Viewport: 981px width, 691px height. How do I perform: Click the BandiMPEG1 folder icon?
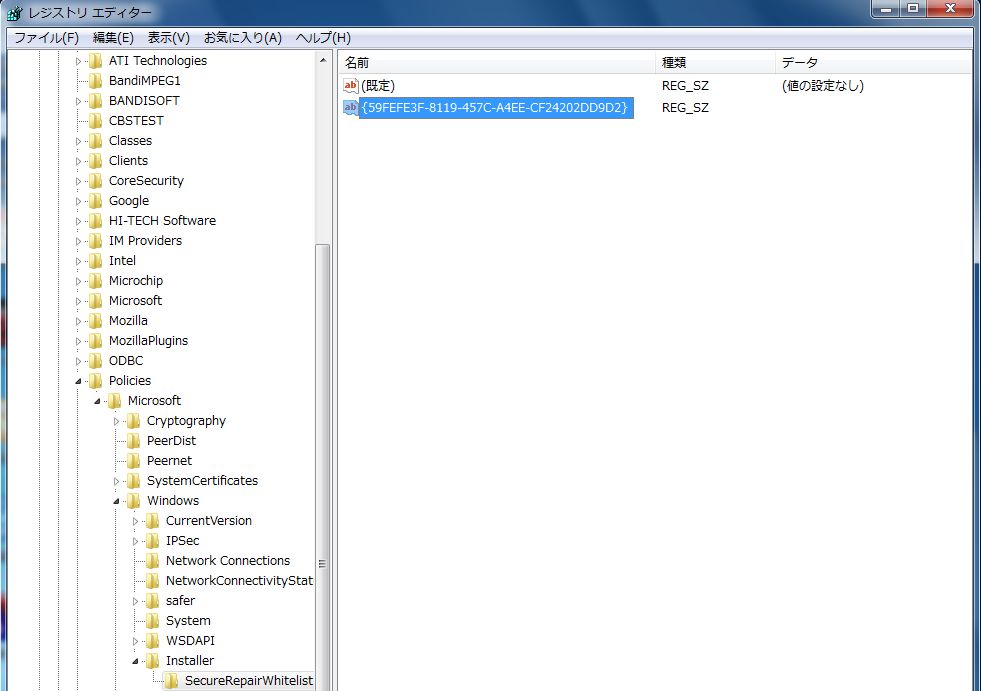coord(96,81)
